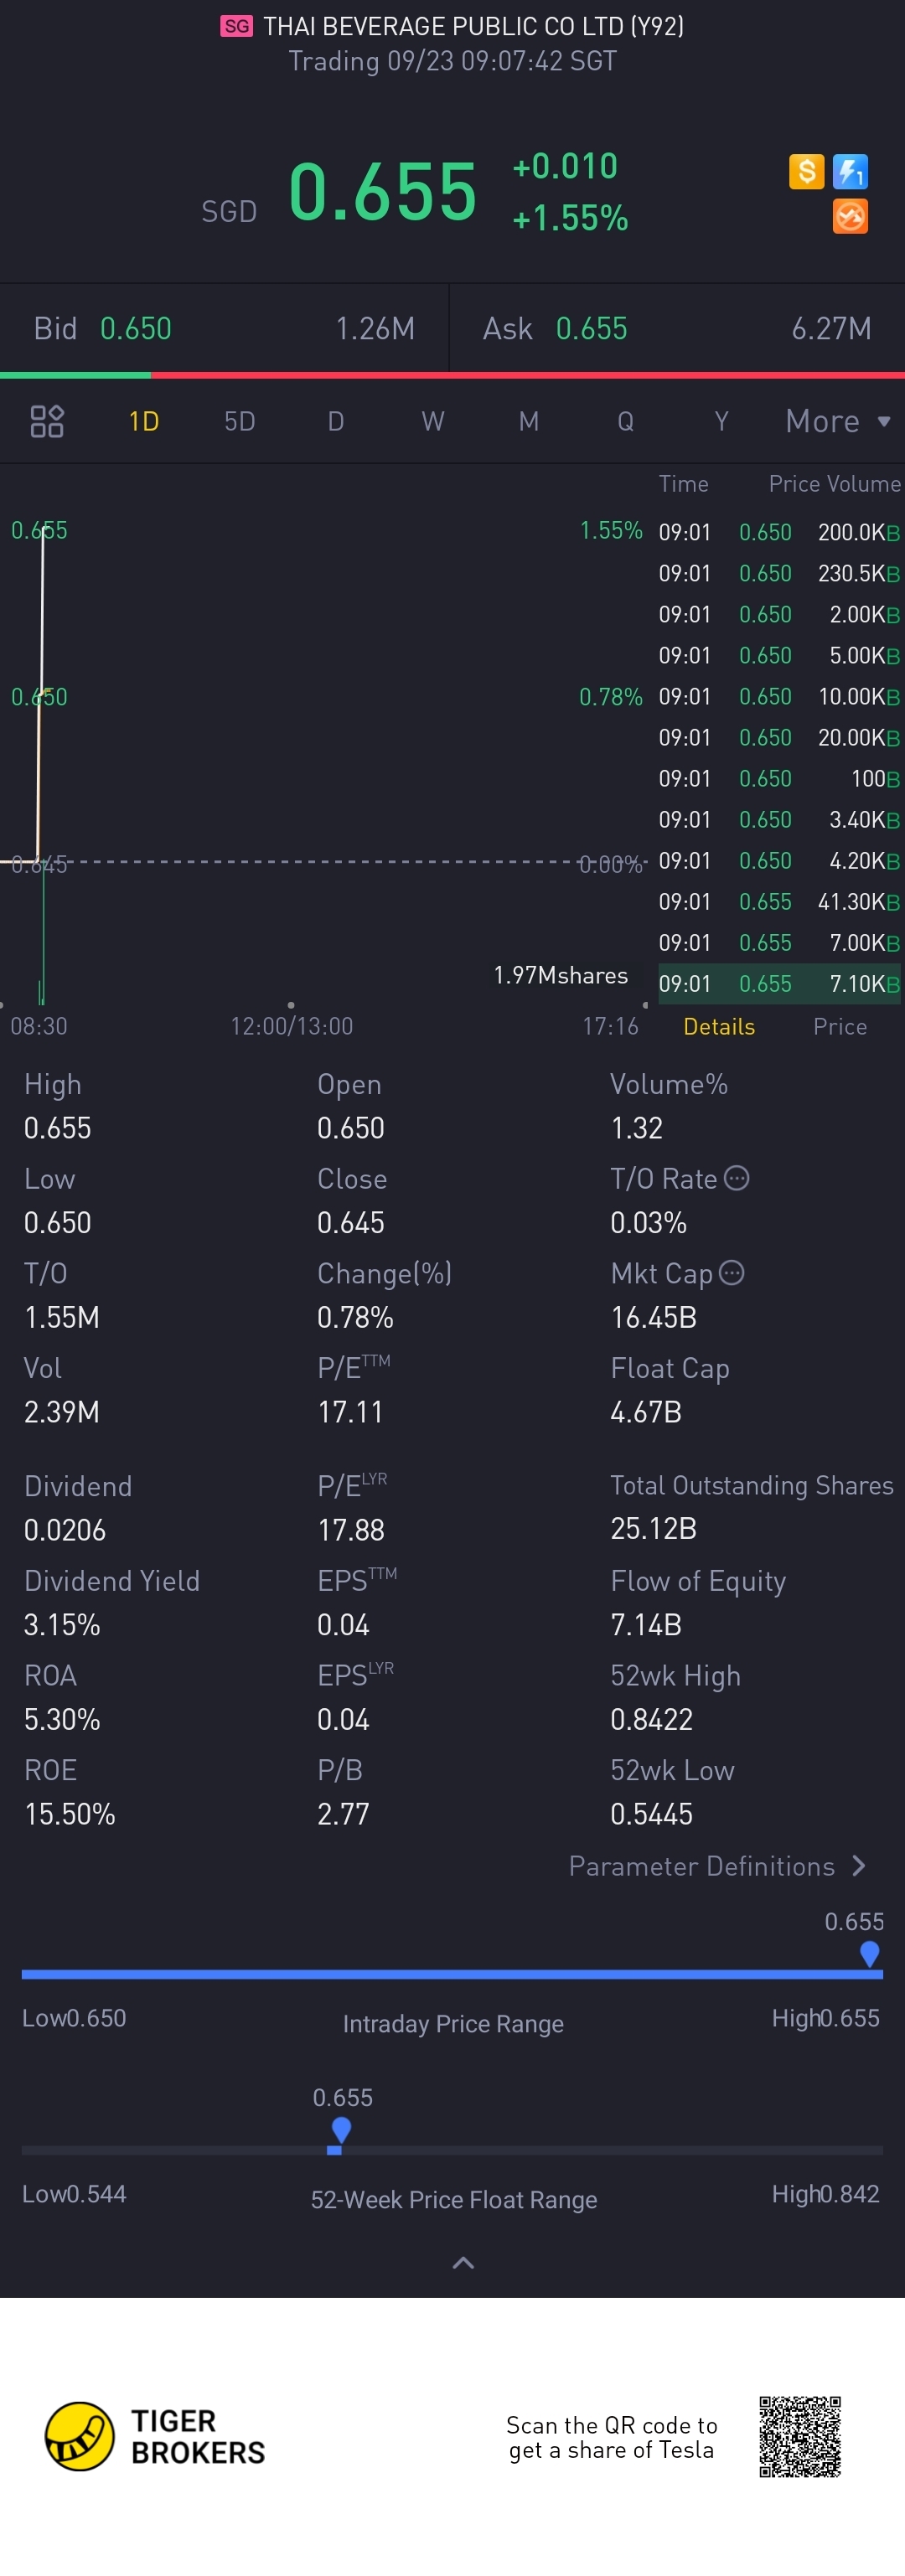This screenshot has height=2576, width=905.
Task: Tap the 52wk High 0.8422 value
Action: coord(651,1719)
